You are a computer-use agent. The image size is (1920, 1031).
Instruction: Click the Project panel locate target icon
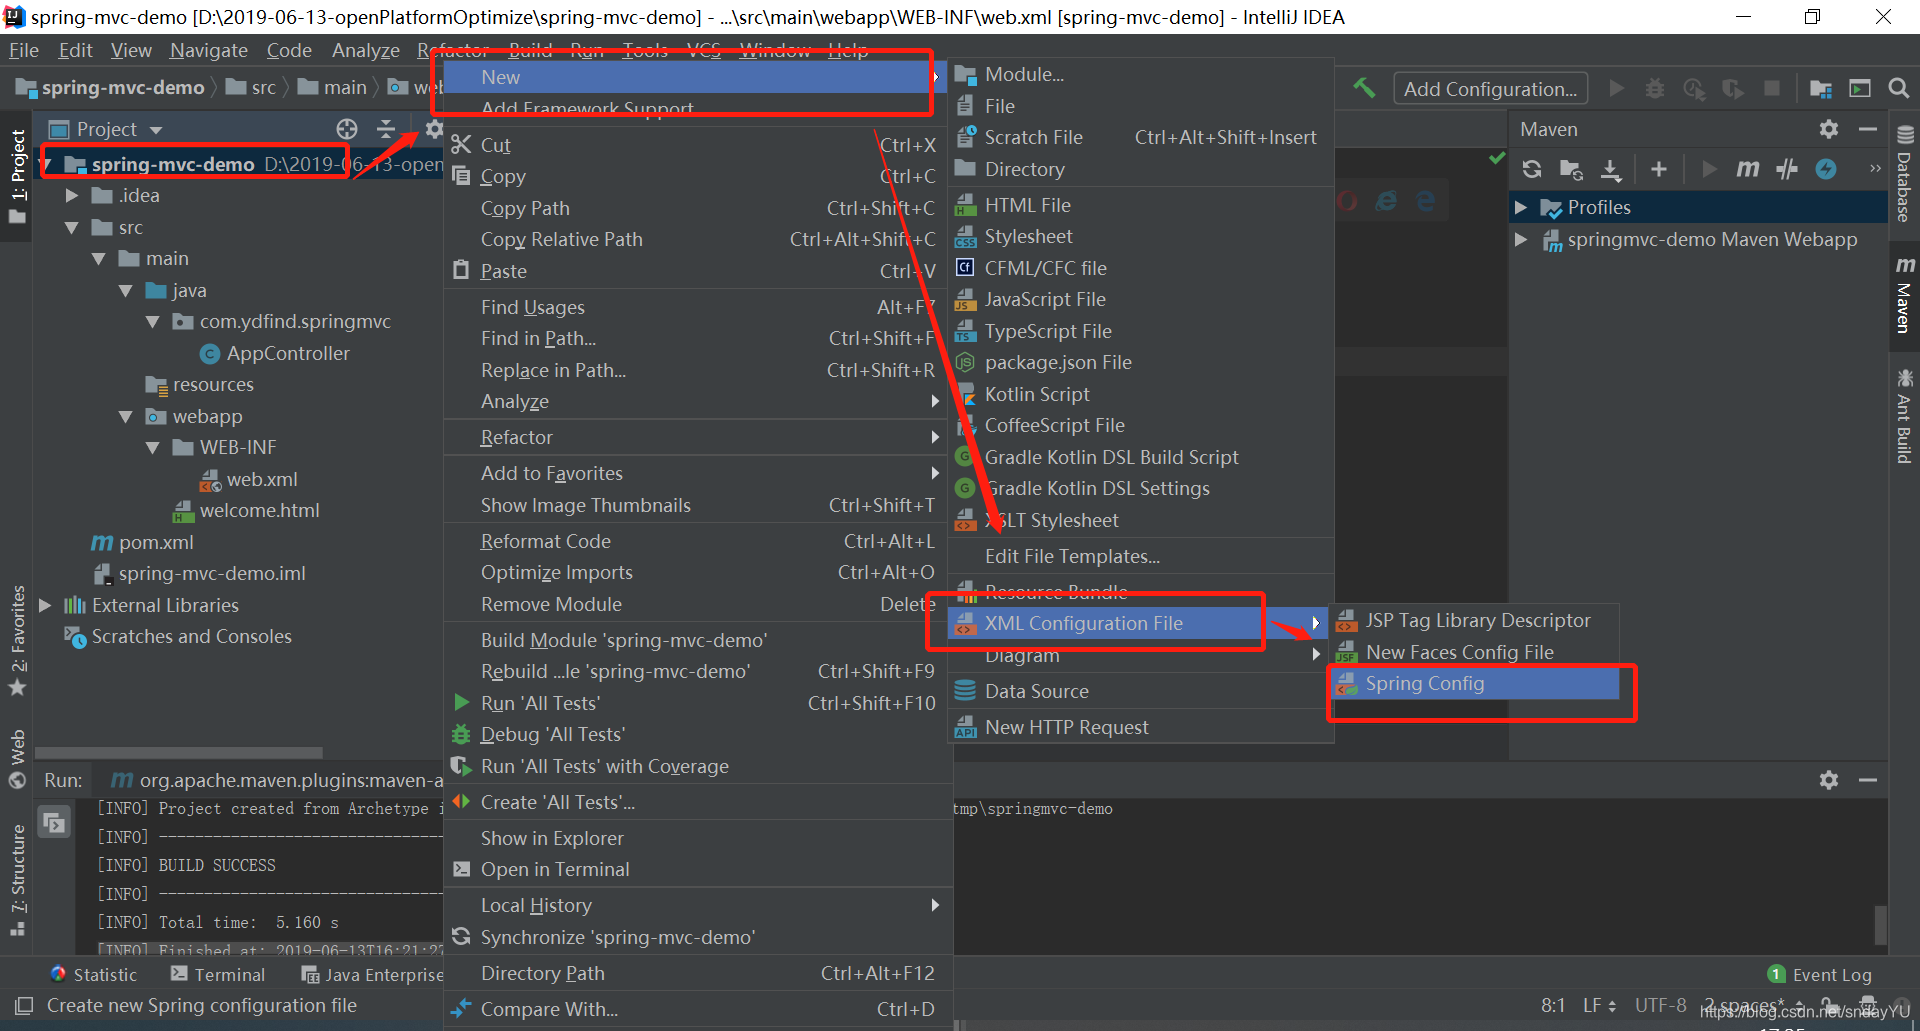(x=347, y=129)
